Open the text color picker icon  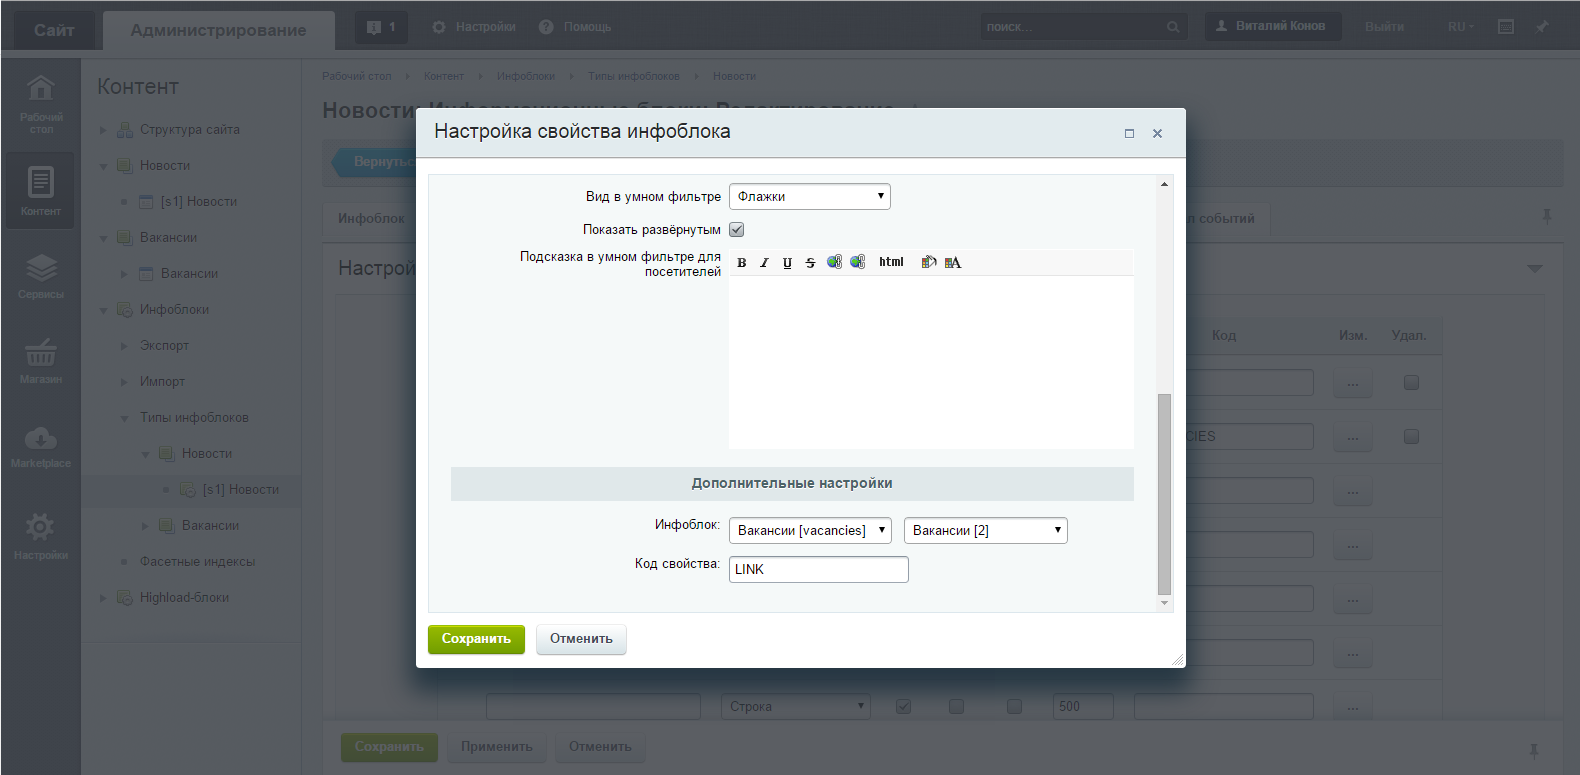[x=953, y=262]
